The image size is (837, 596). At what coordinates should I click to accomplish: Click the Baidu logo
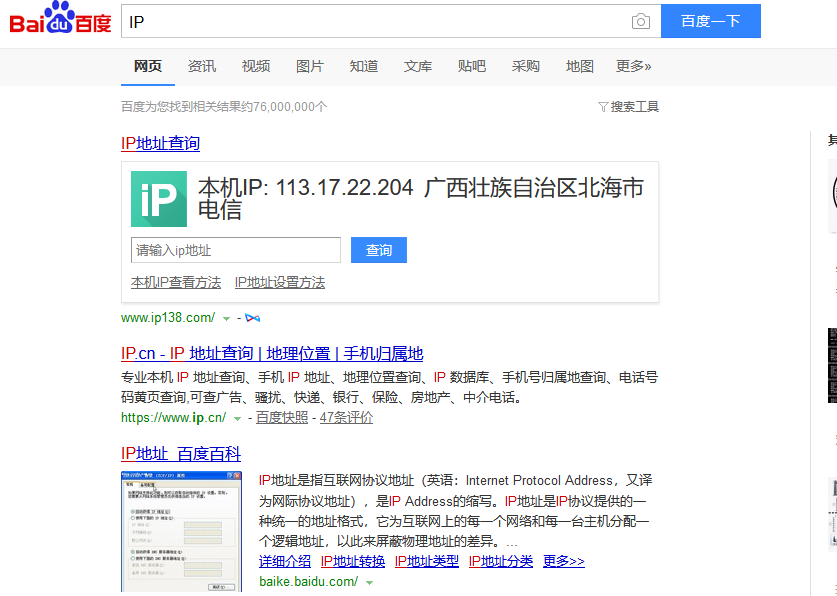click(x=60, y=20)
